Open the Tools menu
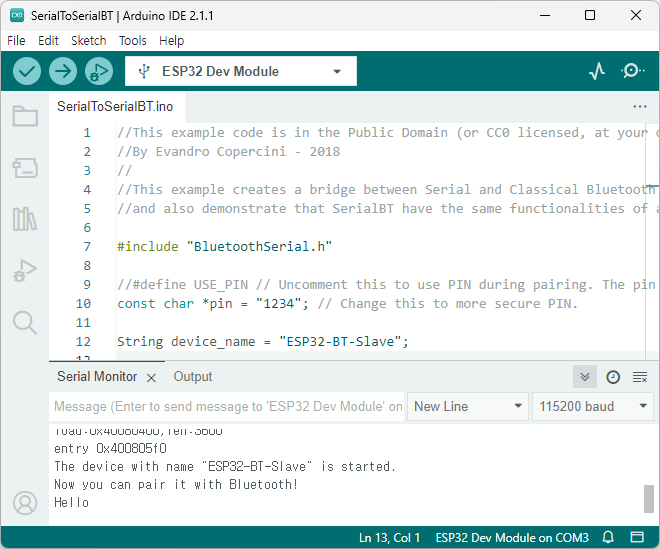This screenshot has width=660, height=549. click(133, 41)
